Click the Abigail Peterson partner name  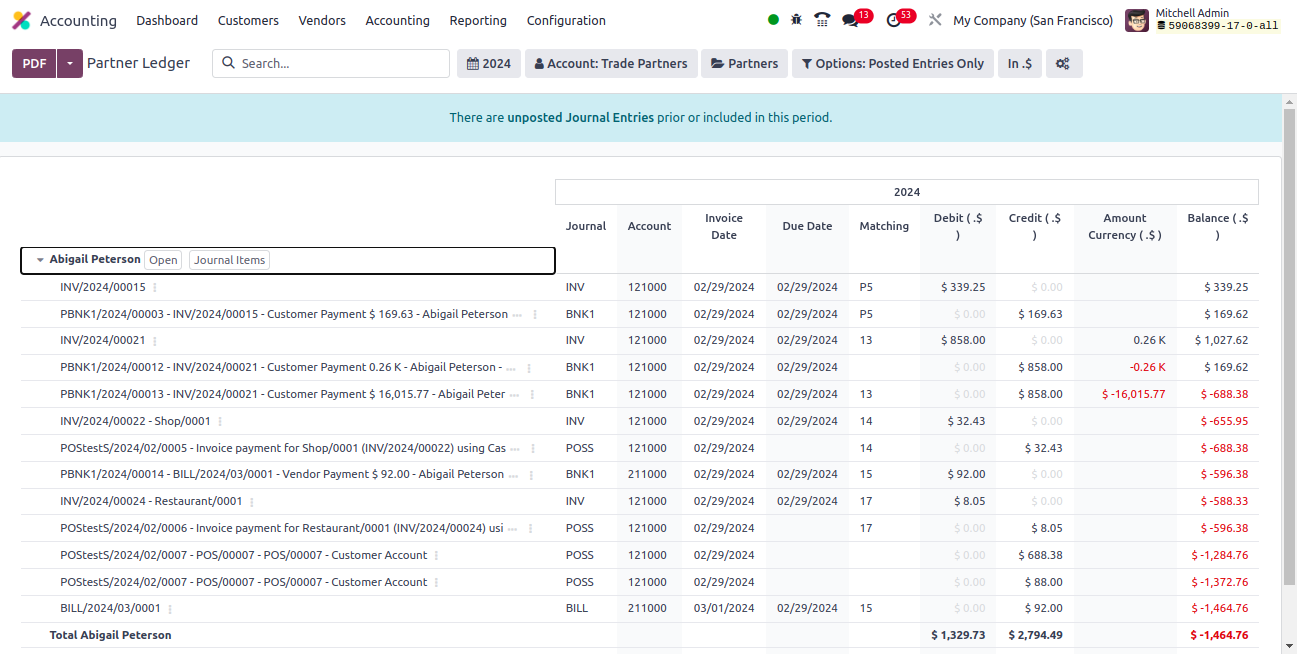pyautogui.click(x=95, y=259)
